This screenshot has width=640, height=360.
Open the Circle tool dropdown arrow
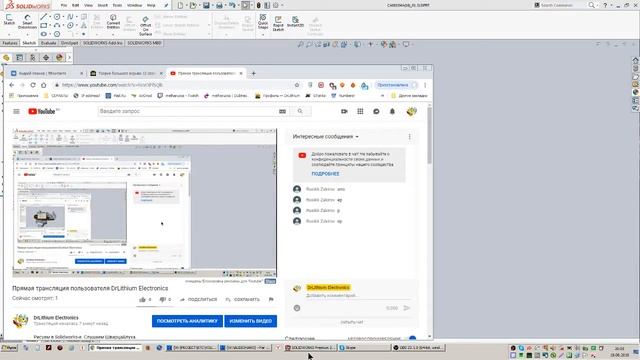(63, 17)
